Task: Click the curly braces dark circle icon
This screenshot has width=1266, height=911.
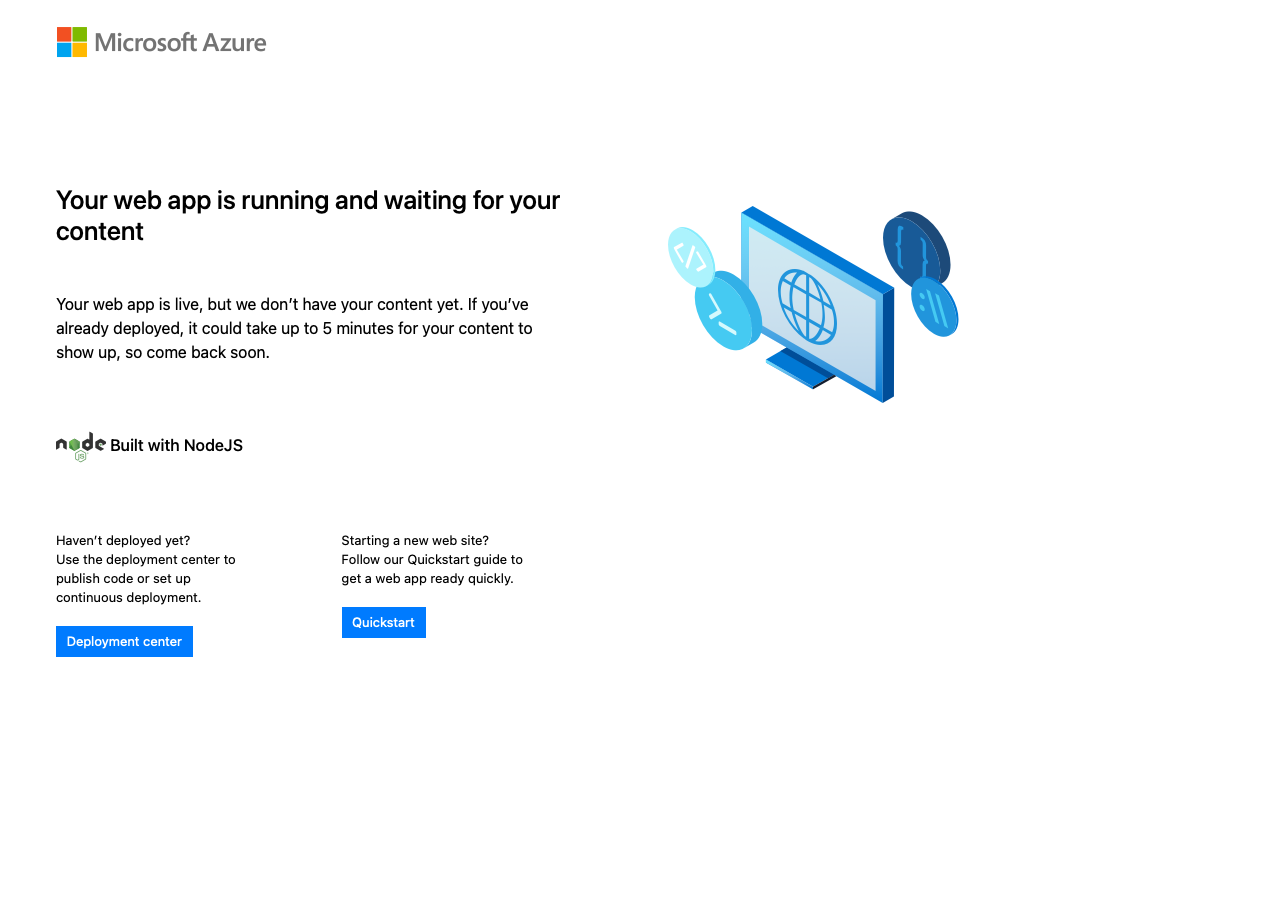Action: [916, 250]
